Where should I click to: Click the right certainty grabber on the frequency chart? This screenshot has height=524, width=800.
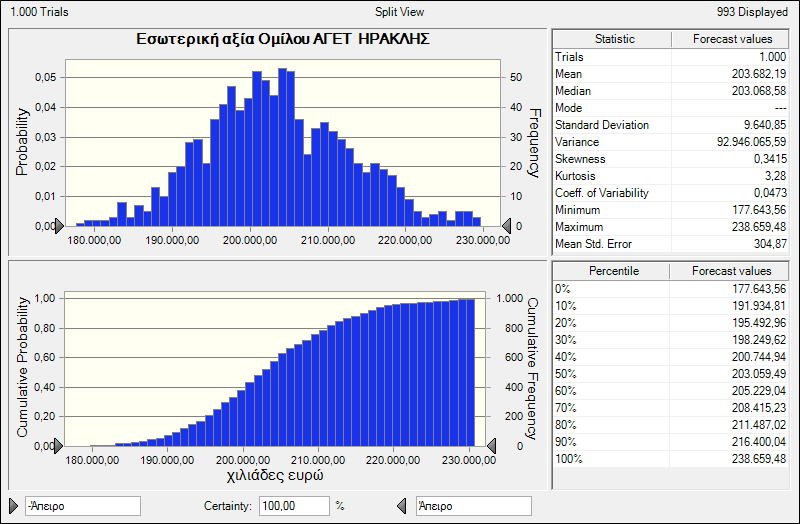507,226
